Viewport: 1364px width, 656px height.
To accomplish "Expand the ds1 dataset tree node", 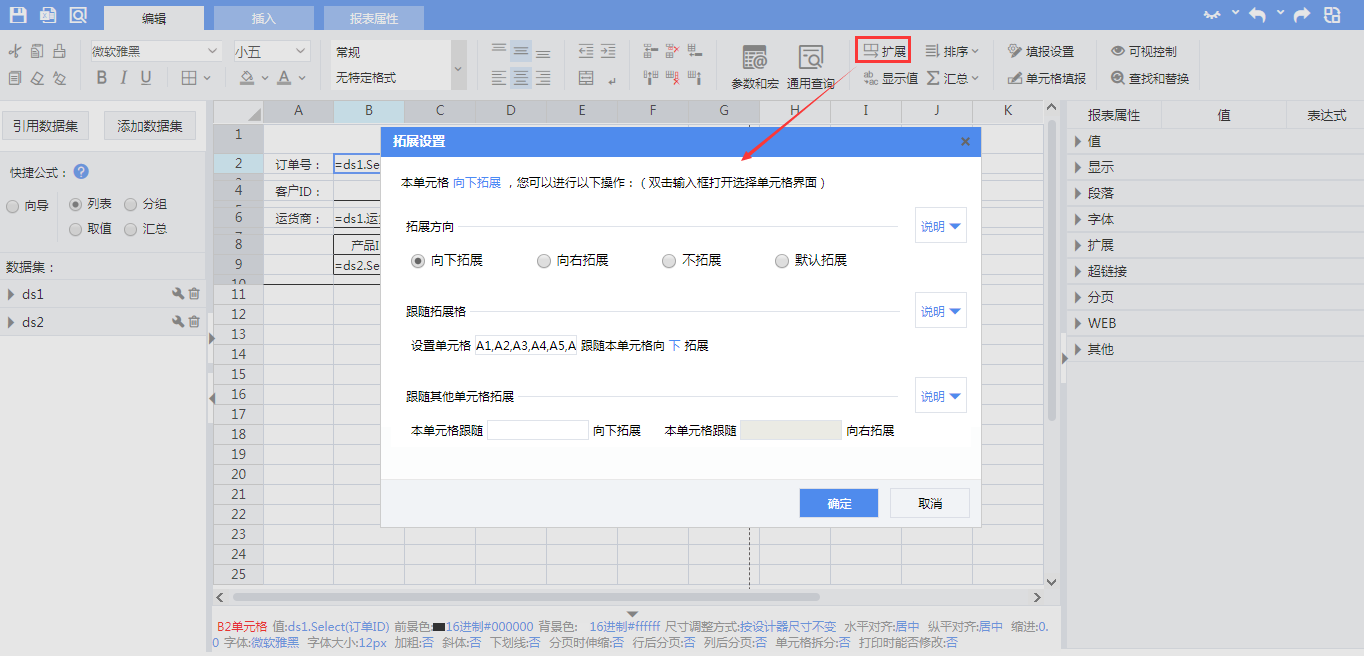I will (11, 294).
